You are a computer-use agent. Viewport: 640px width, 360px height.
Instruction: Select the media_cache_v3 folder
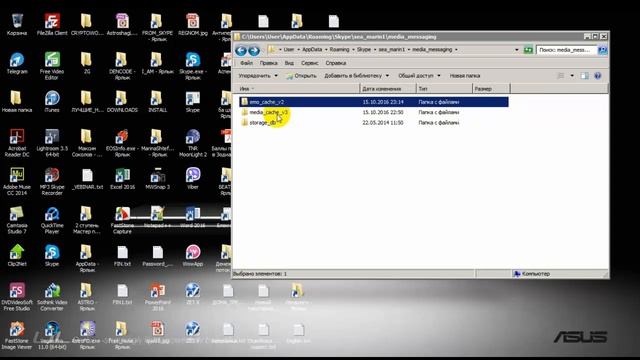268,112
